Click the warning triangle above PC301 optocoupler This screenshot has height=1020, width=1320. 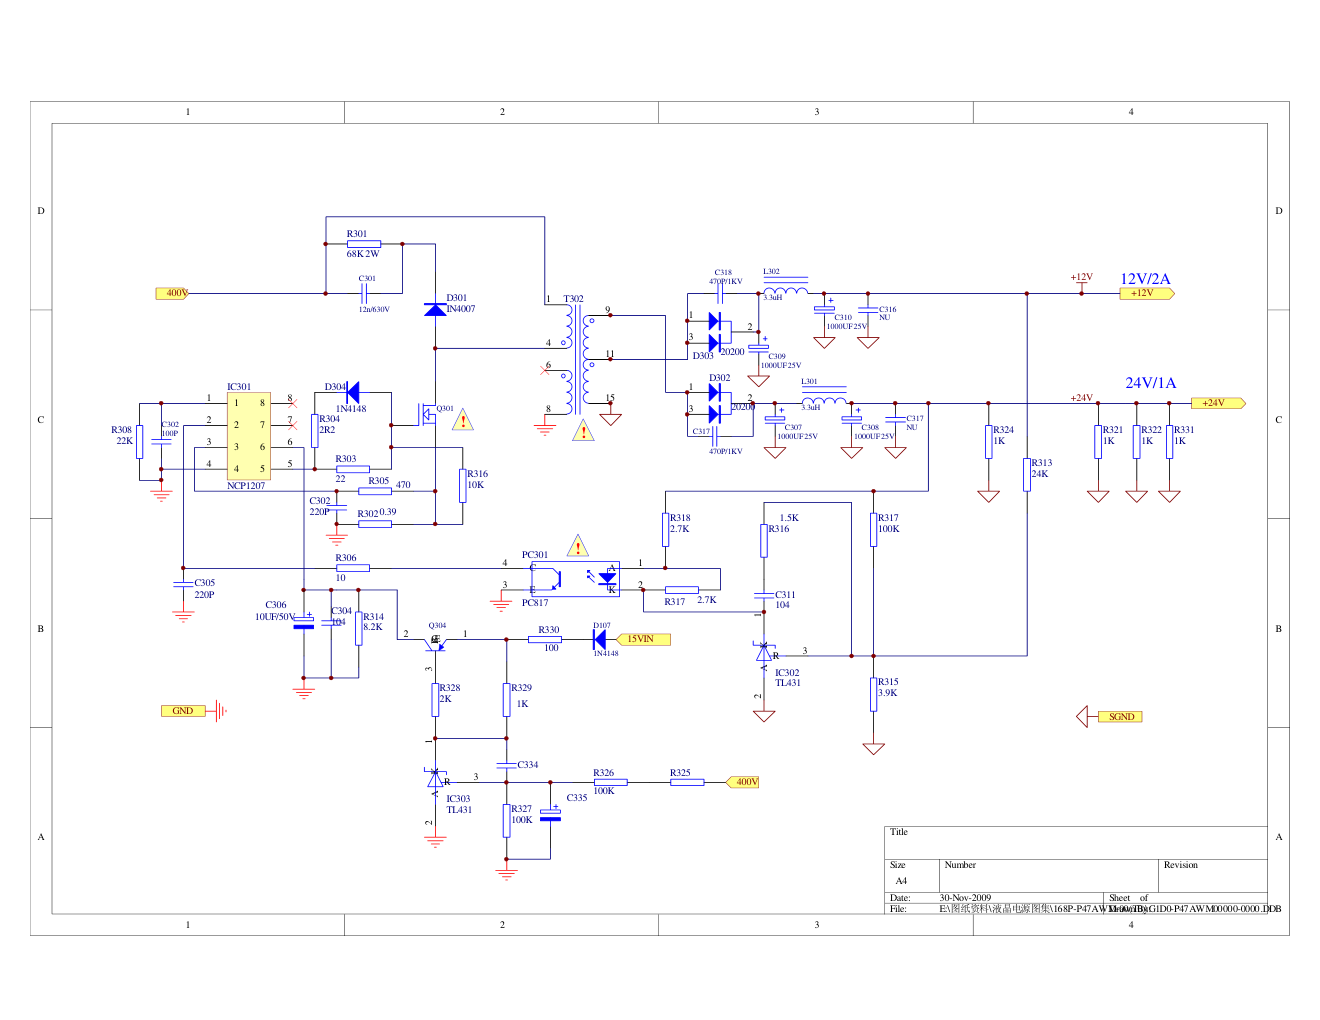578,546
